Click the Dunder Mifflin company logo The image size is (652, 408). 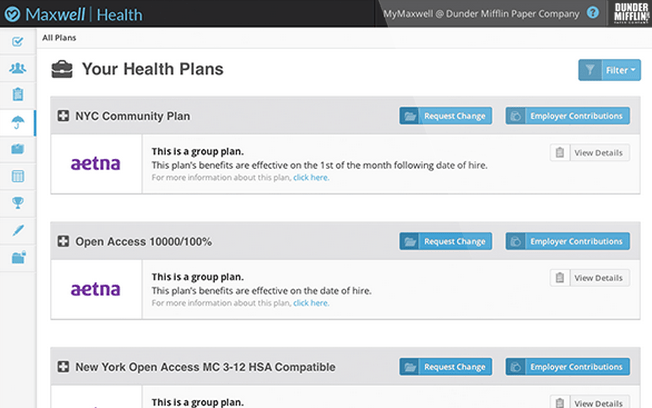click(x=630, y=13)
